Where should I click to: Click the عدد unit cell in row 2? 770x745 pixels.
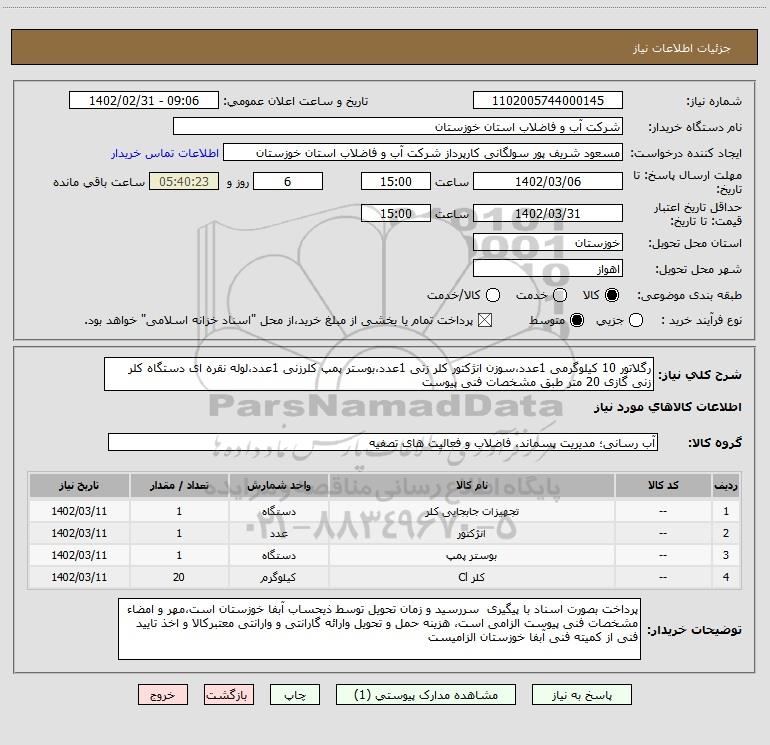point(278,533)
